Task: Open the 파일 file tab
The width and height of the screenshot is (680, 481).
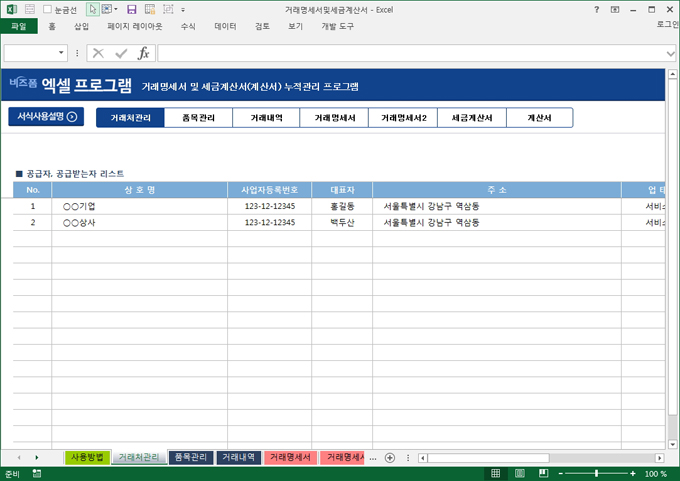Action: 19,26
